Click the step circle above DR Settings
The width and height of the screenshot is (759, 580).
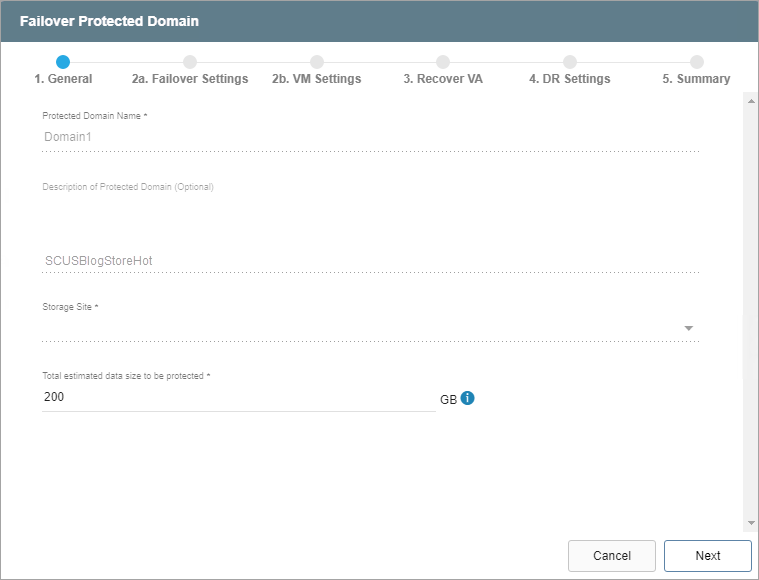[570, 62]
